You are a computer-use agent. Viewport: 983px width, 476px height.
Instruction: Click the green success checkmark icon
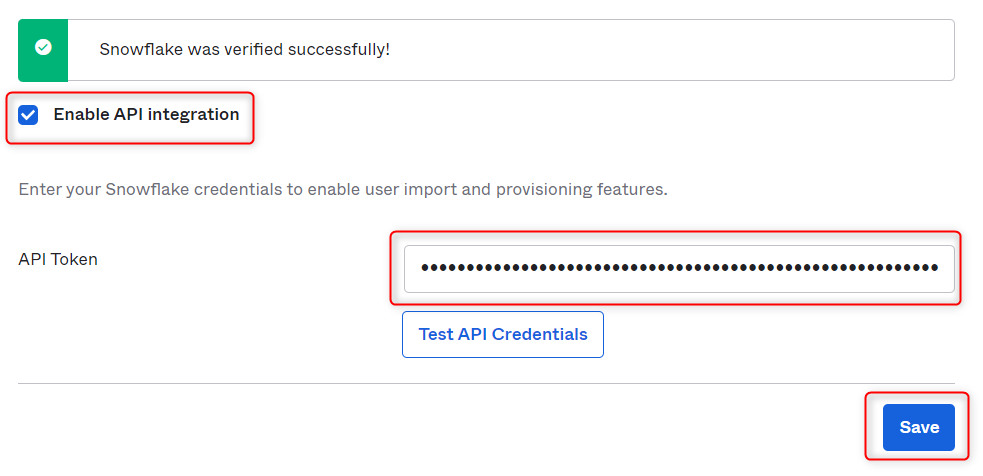(43, 48)
